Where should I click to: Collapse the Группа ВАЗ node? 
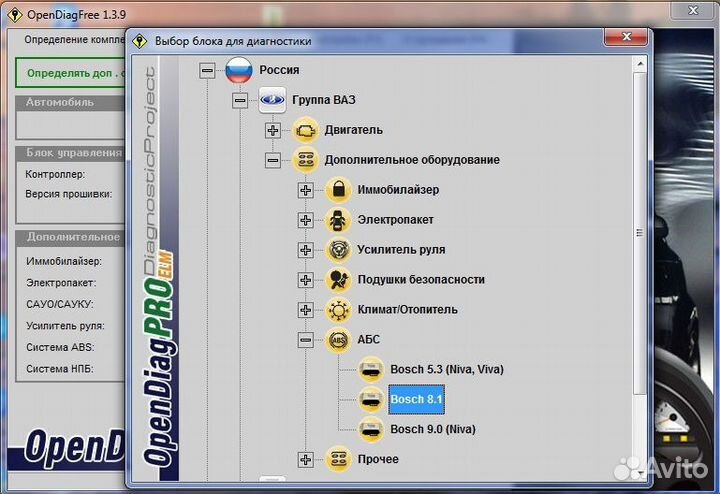[x=240, y=101]
